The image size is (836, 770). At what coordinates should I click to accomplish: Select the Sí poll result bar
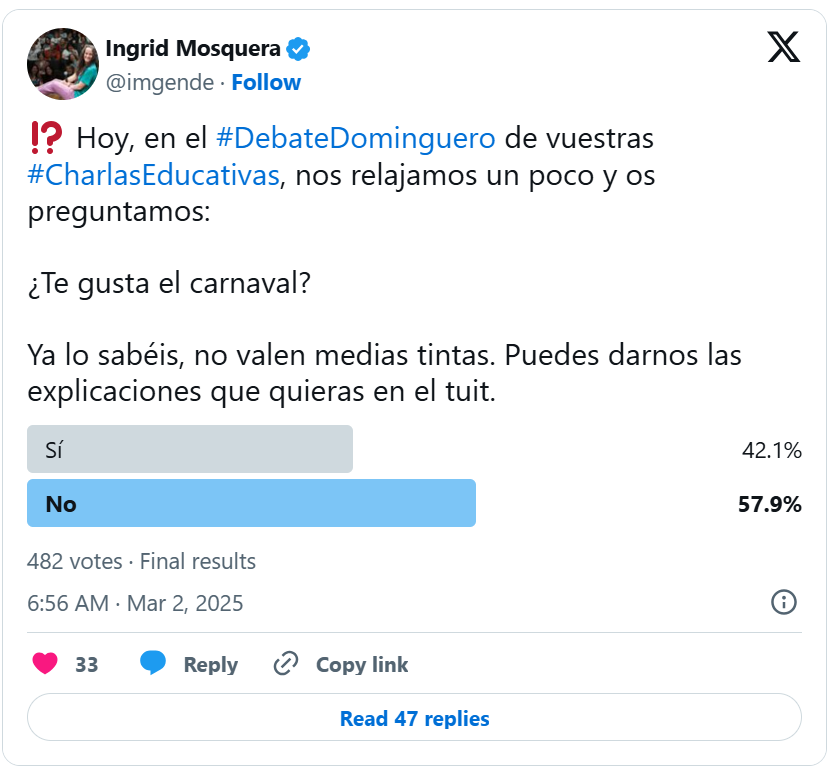[190, 449]
